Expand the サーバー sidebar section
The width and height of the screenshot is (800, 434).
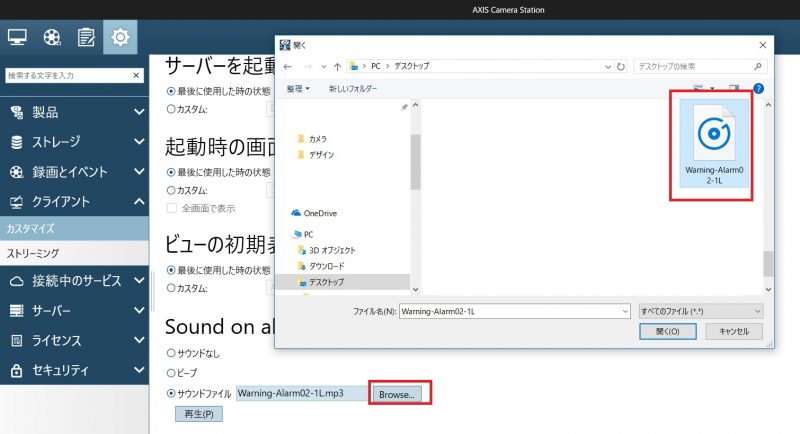click(139, 311)
